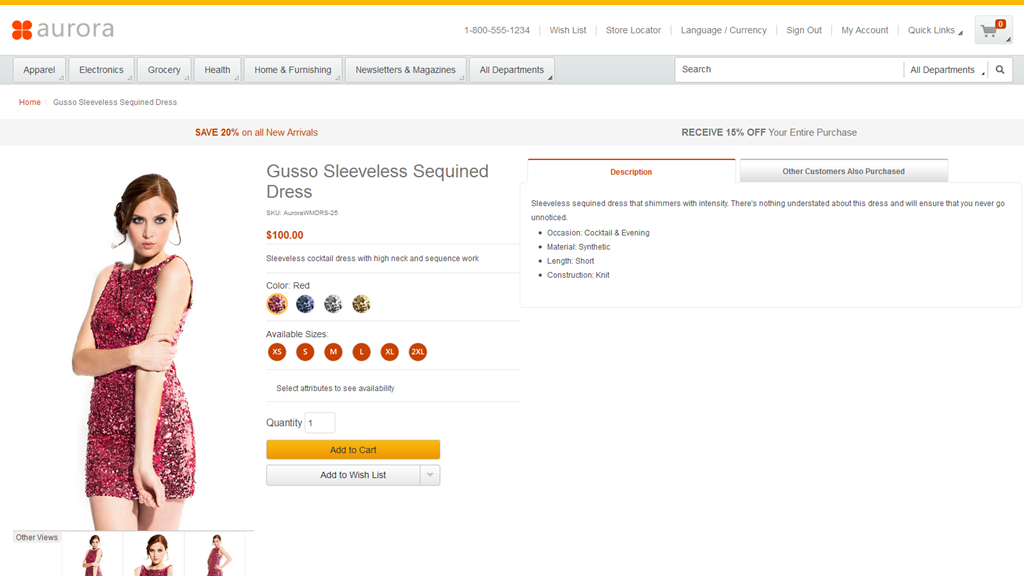Select the Red color swatch
Screen dimensions: 1024x576
click(277, 304)
